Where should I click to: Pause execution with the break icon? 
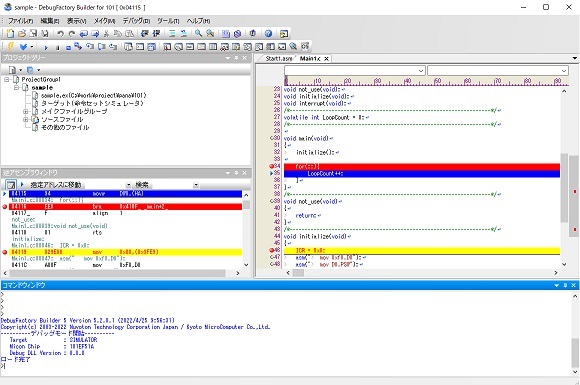pyautogui.click(x=57, y=47)
